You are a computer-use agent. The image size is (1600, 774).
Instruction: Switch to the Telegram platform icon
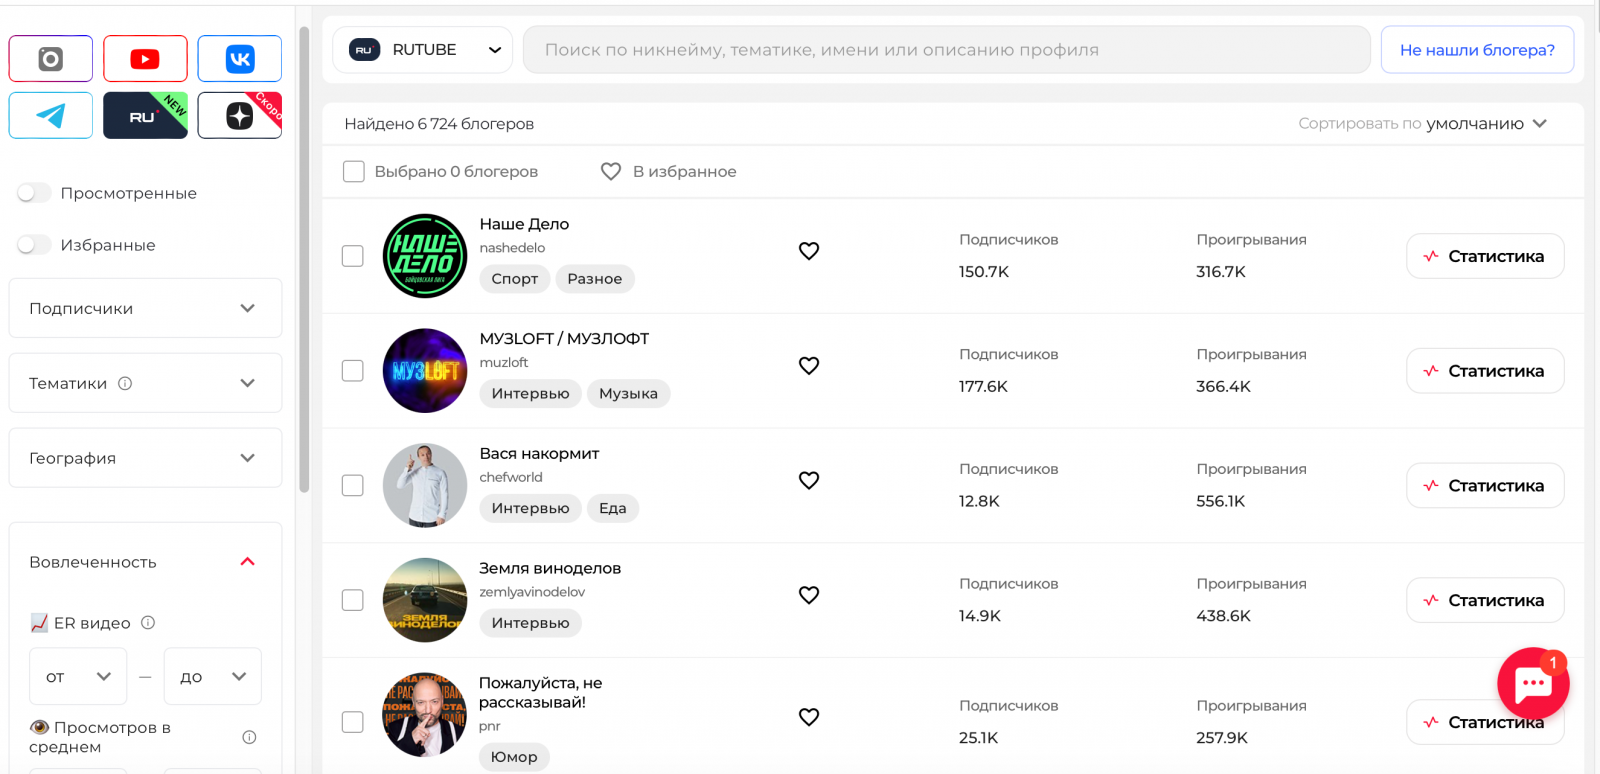point(51,116)
